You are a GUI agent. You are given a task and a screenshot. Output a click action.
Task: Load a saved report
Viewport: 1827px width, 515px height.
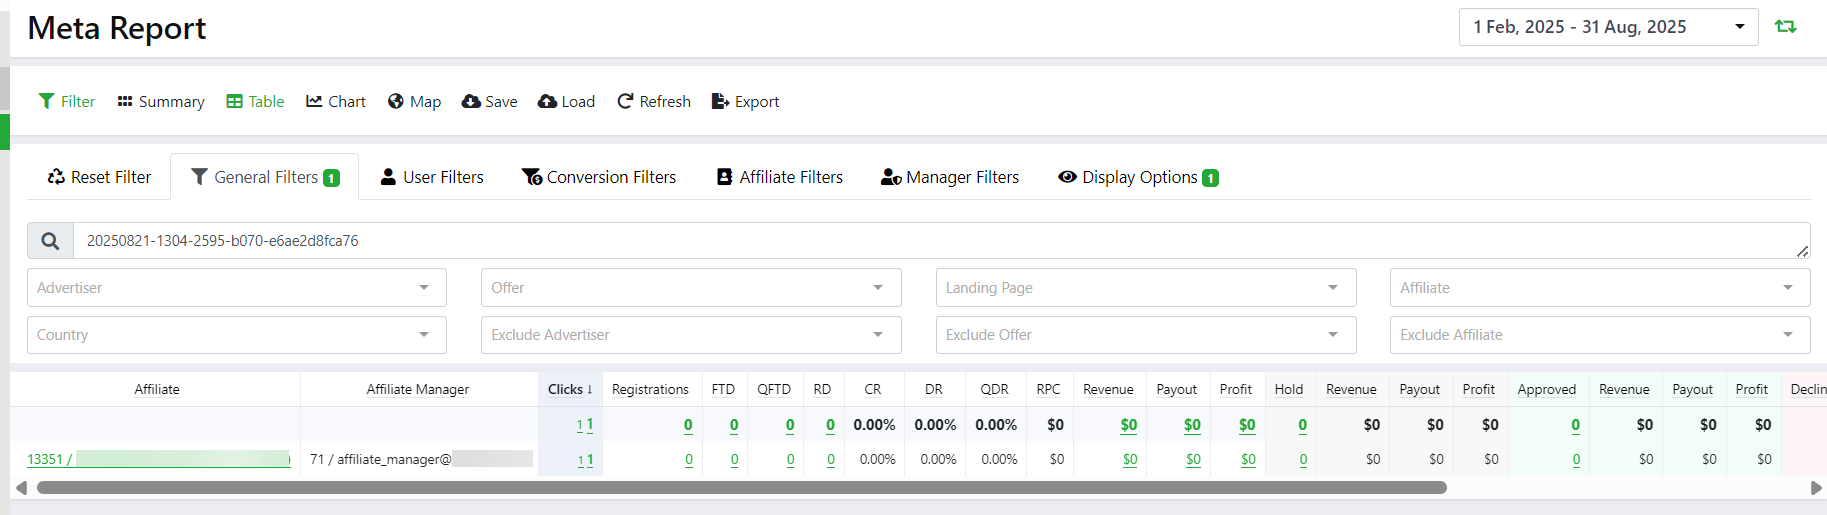[x=566, y=101]
